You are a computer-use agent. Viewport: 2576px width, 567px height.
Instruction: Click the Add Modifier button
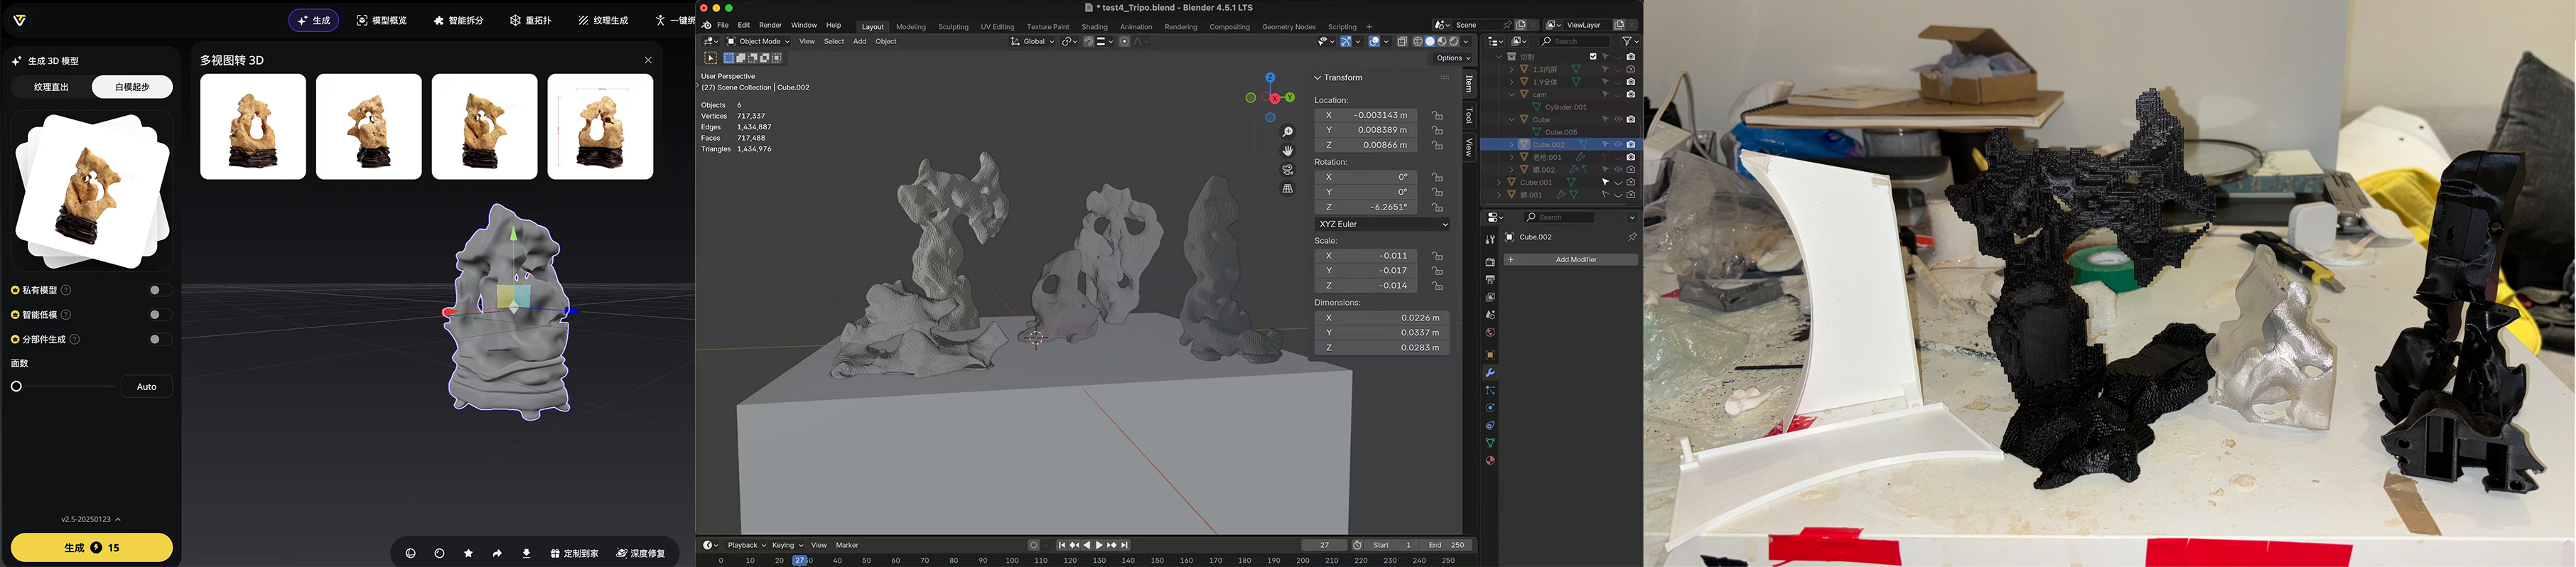coord(1571,260)
